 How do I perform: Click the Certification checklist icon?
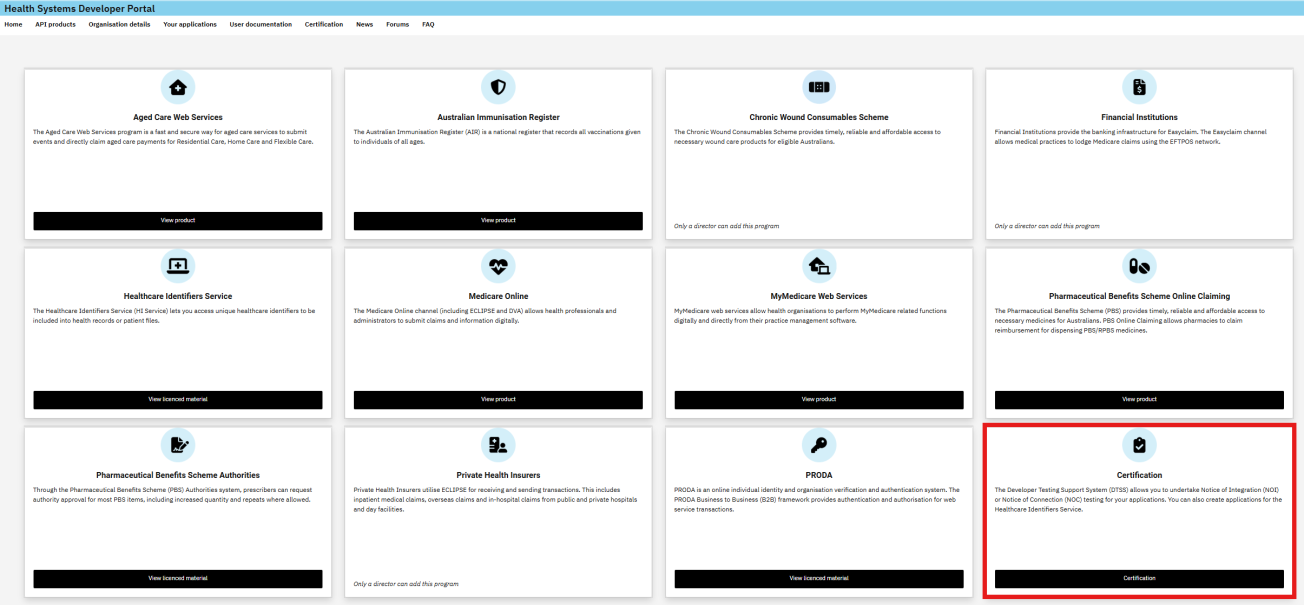[x=1139, y=445]
